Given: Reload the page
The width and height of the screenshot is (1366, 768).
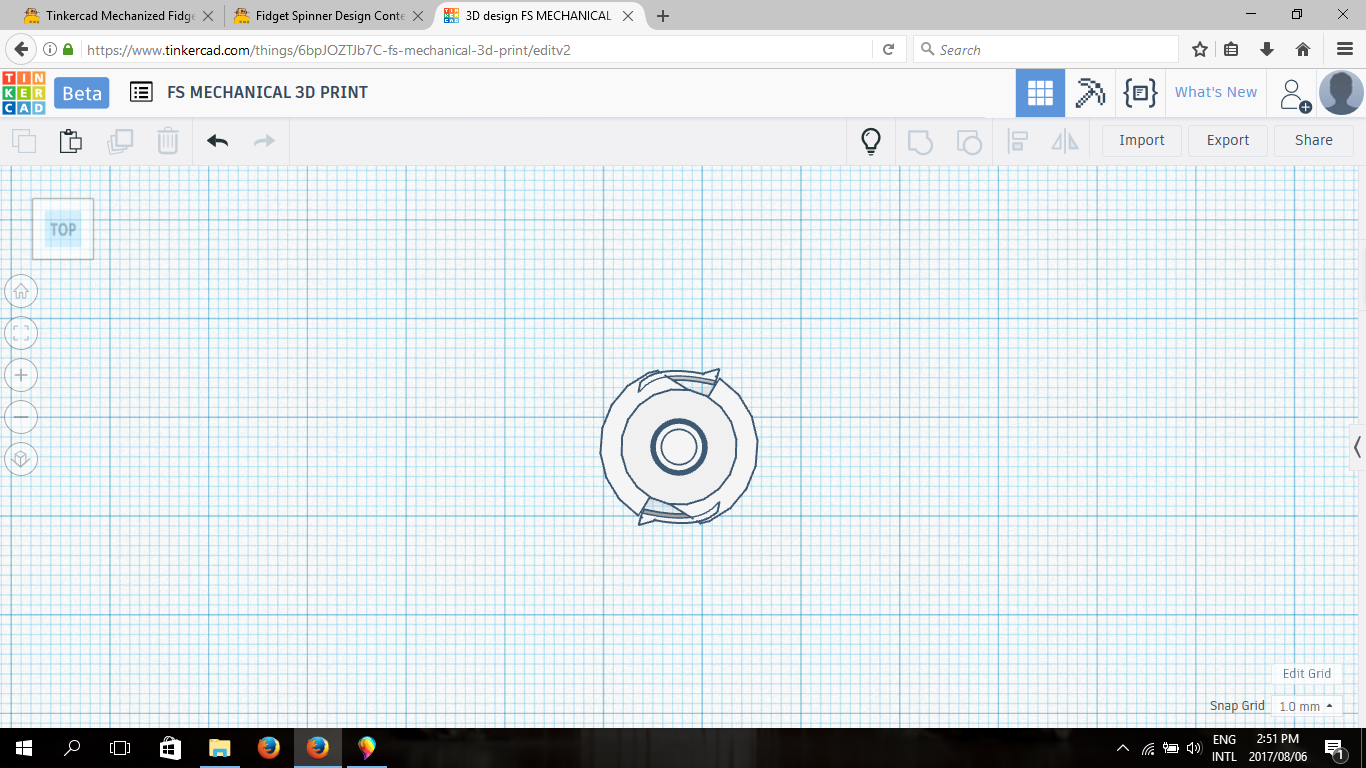Looking at the screenshot, I should click(x=888, y=50).
